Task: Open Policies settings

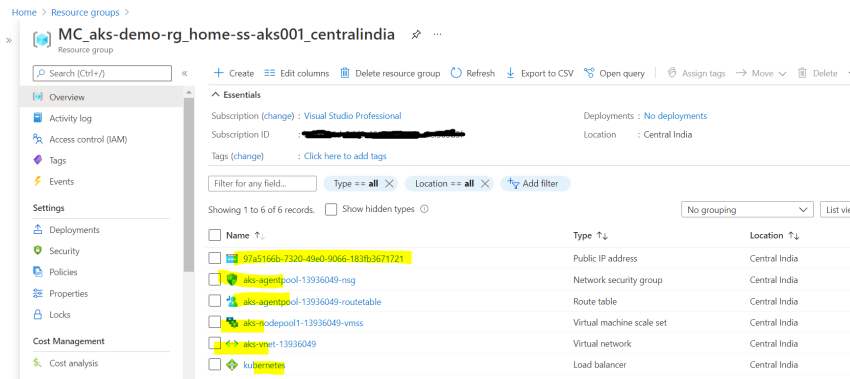Action: pyautogui.click(x=63, y=272)
